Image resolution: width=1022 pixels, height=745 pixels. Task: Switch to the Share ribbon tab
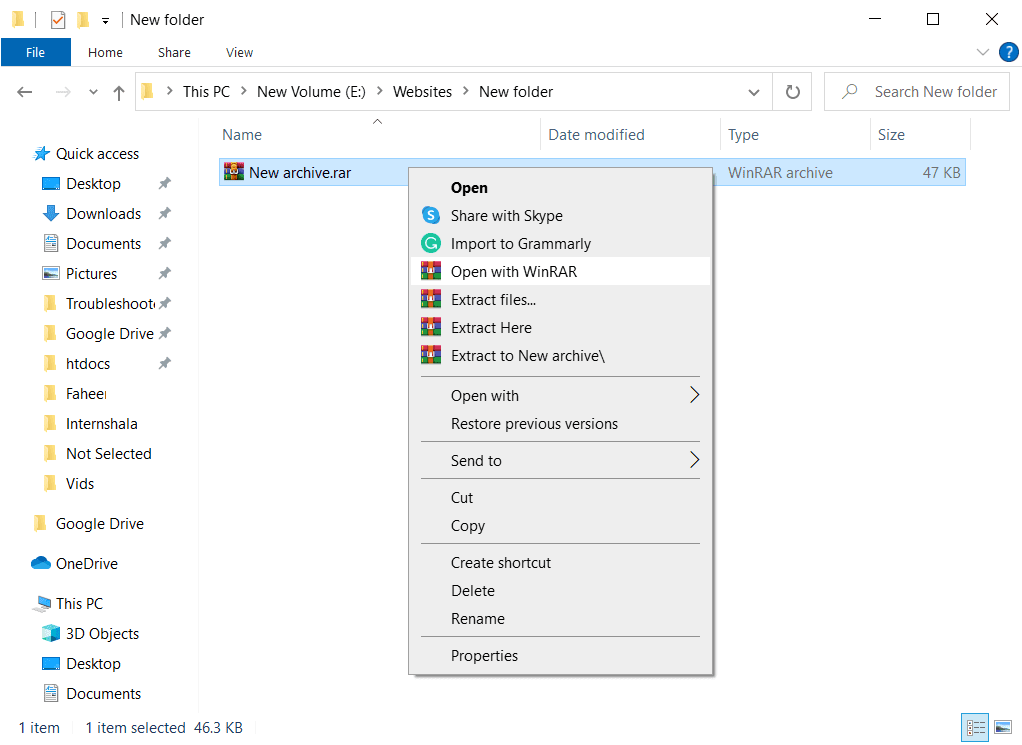[174, 52]
